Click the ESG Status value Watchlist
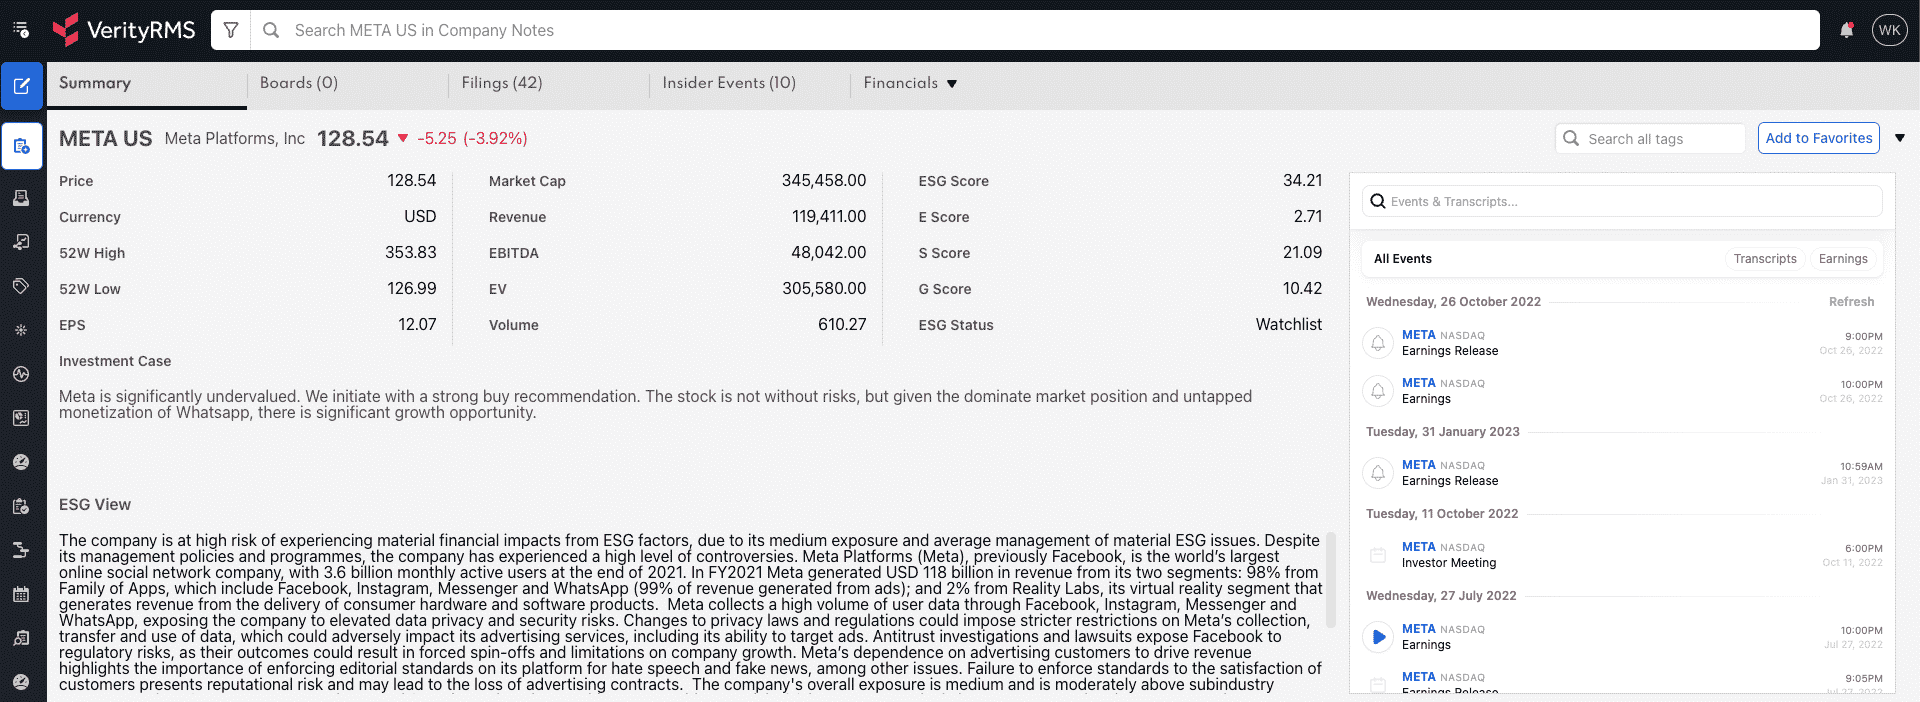The width and height of the screenshot is (1920, 702). [1289, 325]
